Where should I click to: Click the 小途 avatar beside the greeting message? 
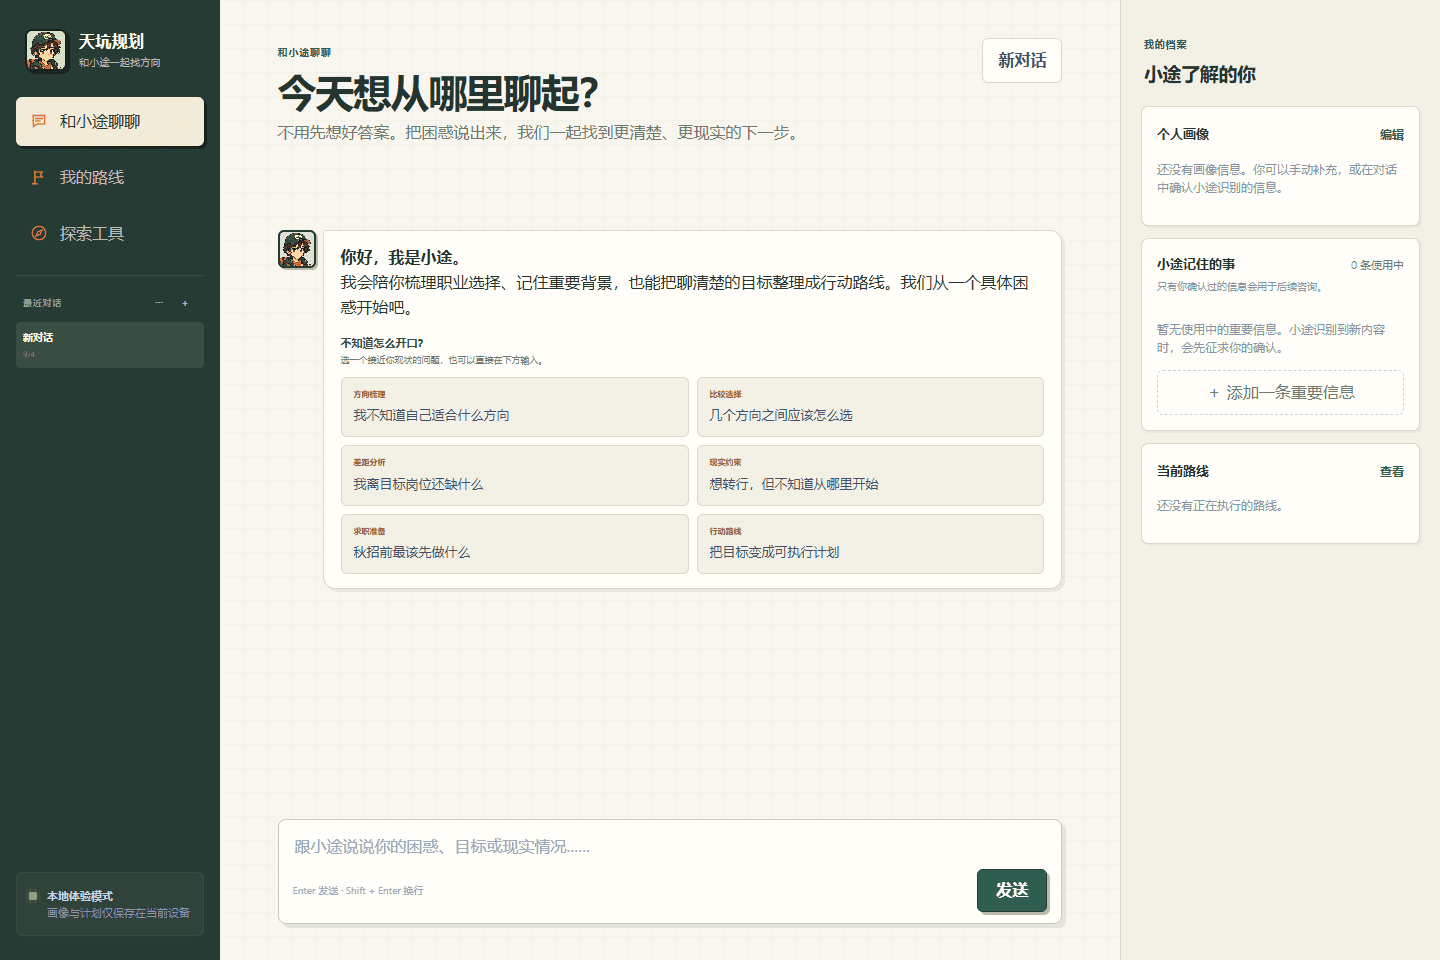(297, 249)
